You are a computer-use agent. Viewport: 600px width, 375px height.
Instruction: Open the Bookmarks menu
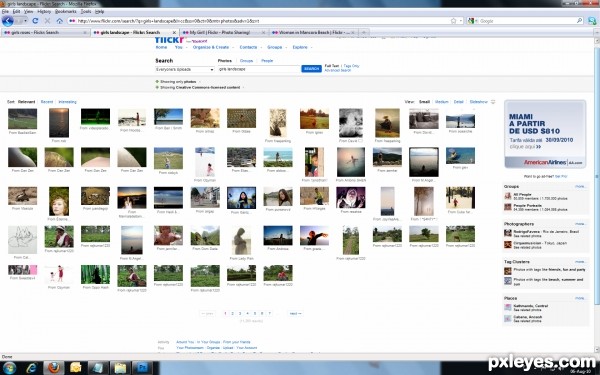(65, 11)
